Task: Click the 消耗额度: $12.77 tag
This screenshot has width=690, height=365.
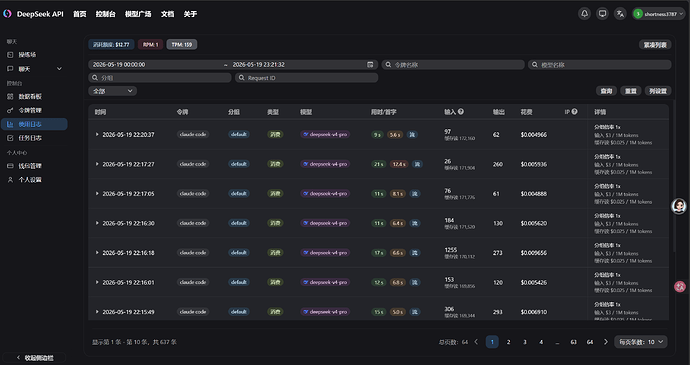Action: (111, 44)
